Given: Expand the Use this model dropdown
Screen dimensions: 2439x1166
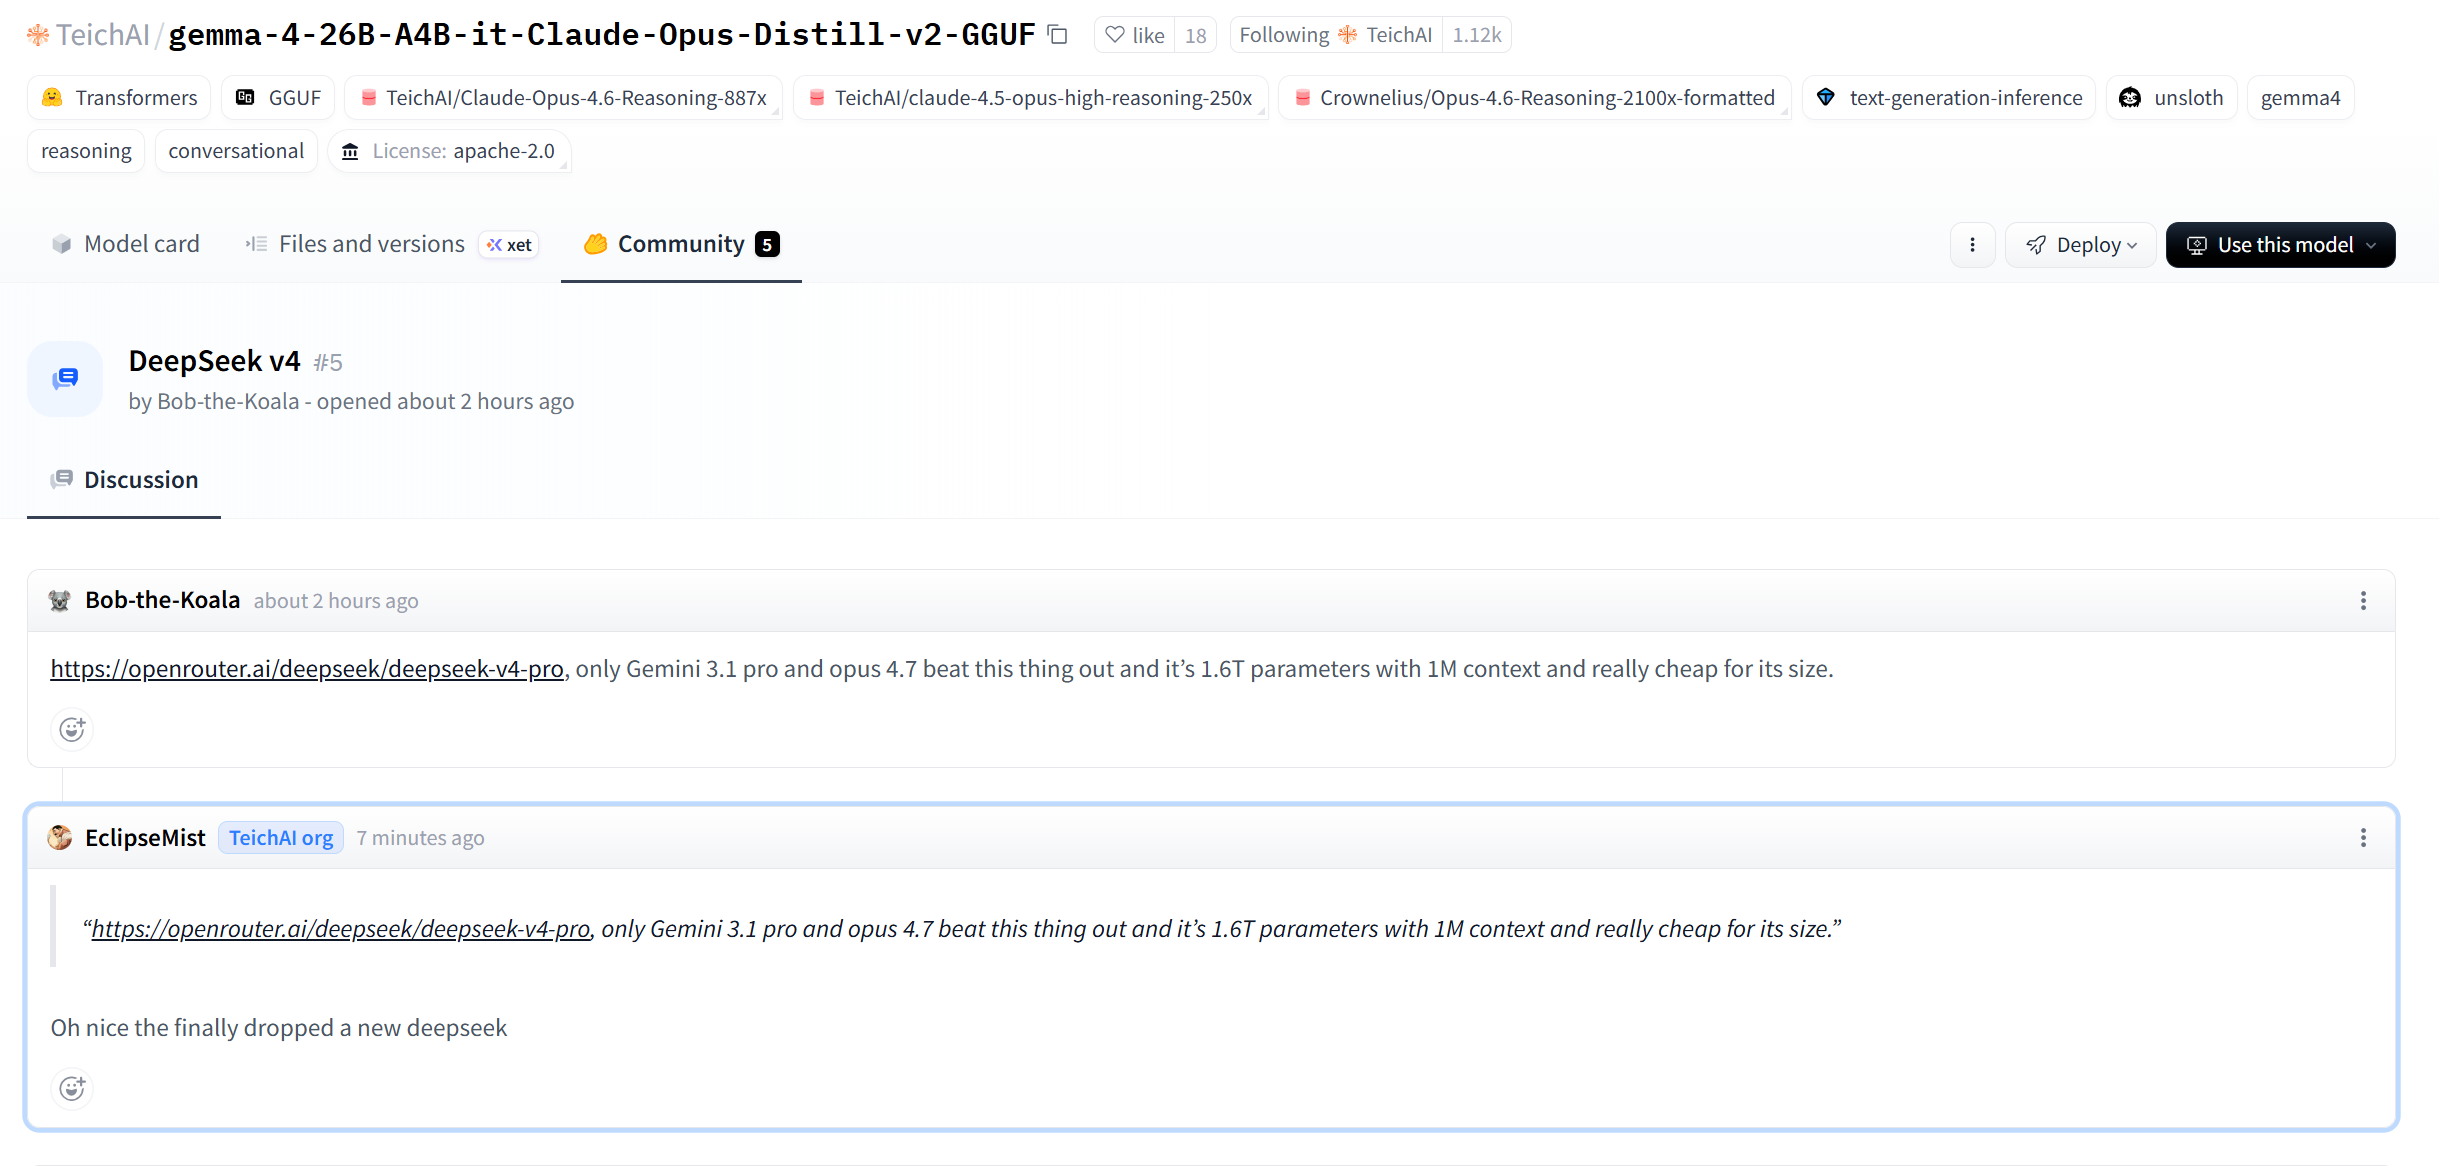Looking at the screenshot, I should [2280, 245].
